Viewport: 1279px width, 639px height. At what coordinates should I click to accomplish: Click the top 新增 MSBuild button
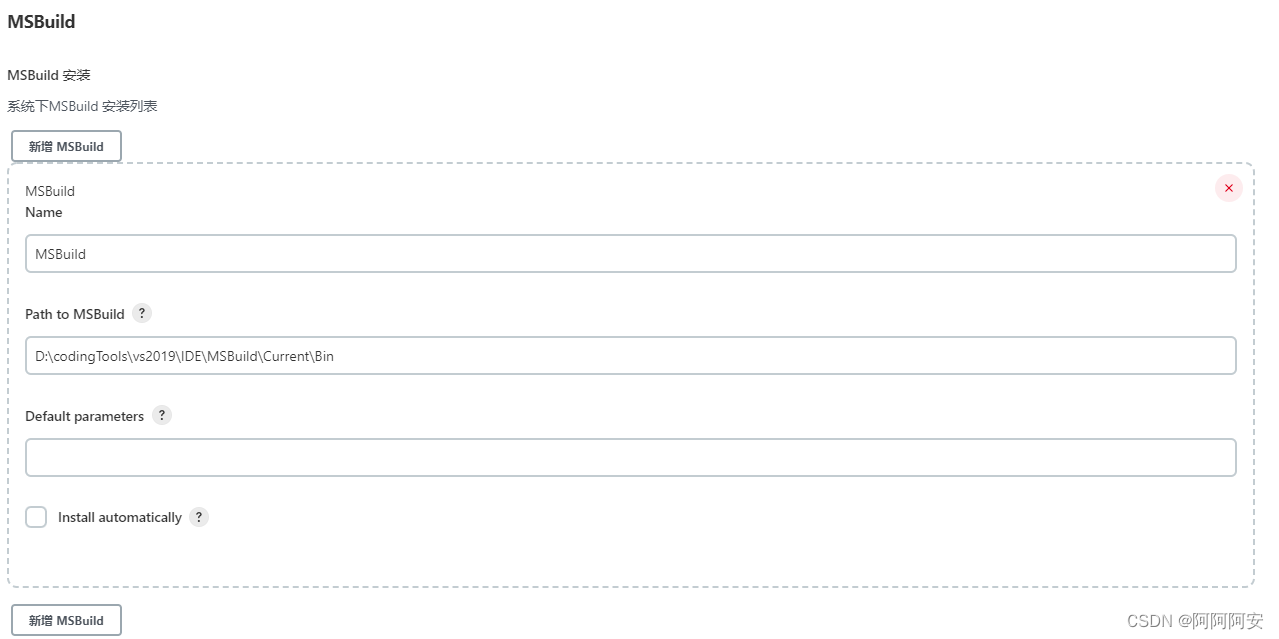pos(66,145)
